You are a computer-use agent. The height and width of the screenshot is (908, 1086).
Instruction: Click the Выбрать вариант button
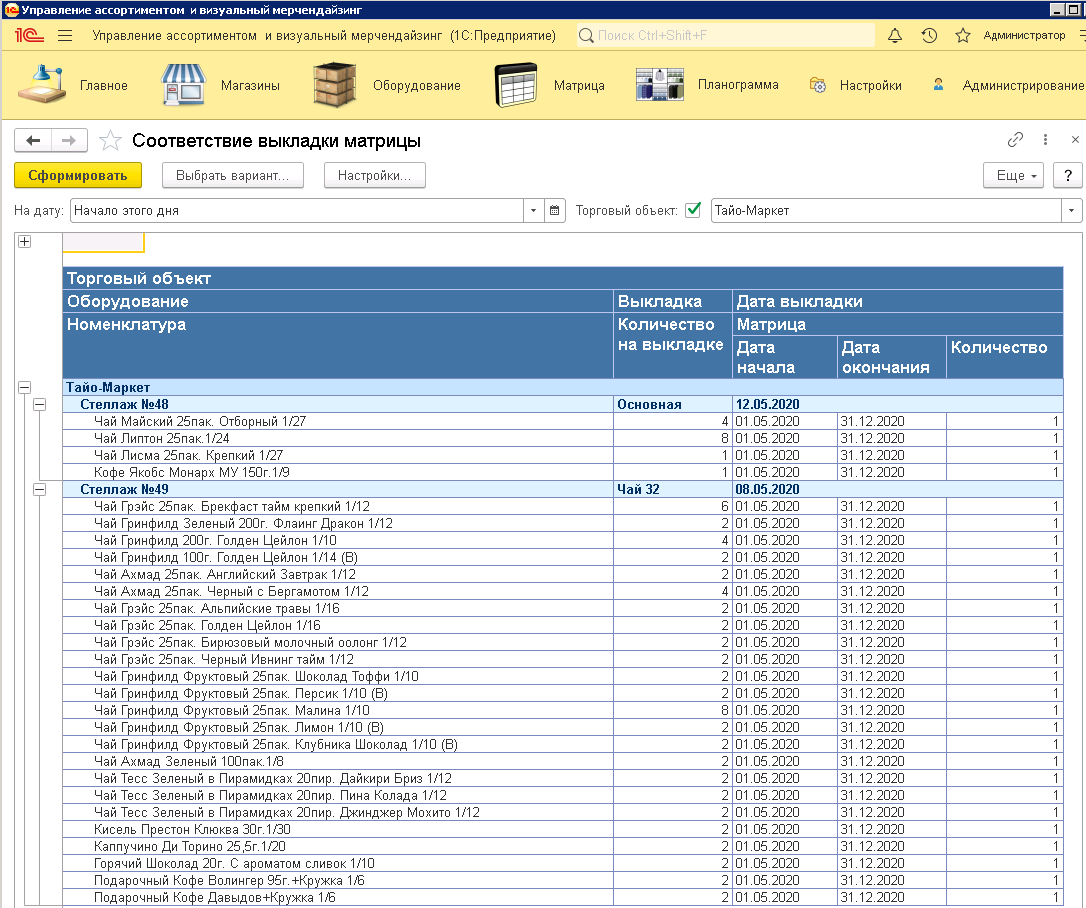pos(232,175)
